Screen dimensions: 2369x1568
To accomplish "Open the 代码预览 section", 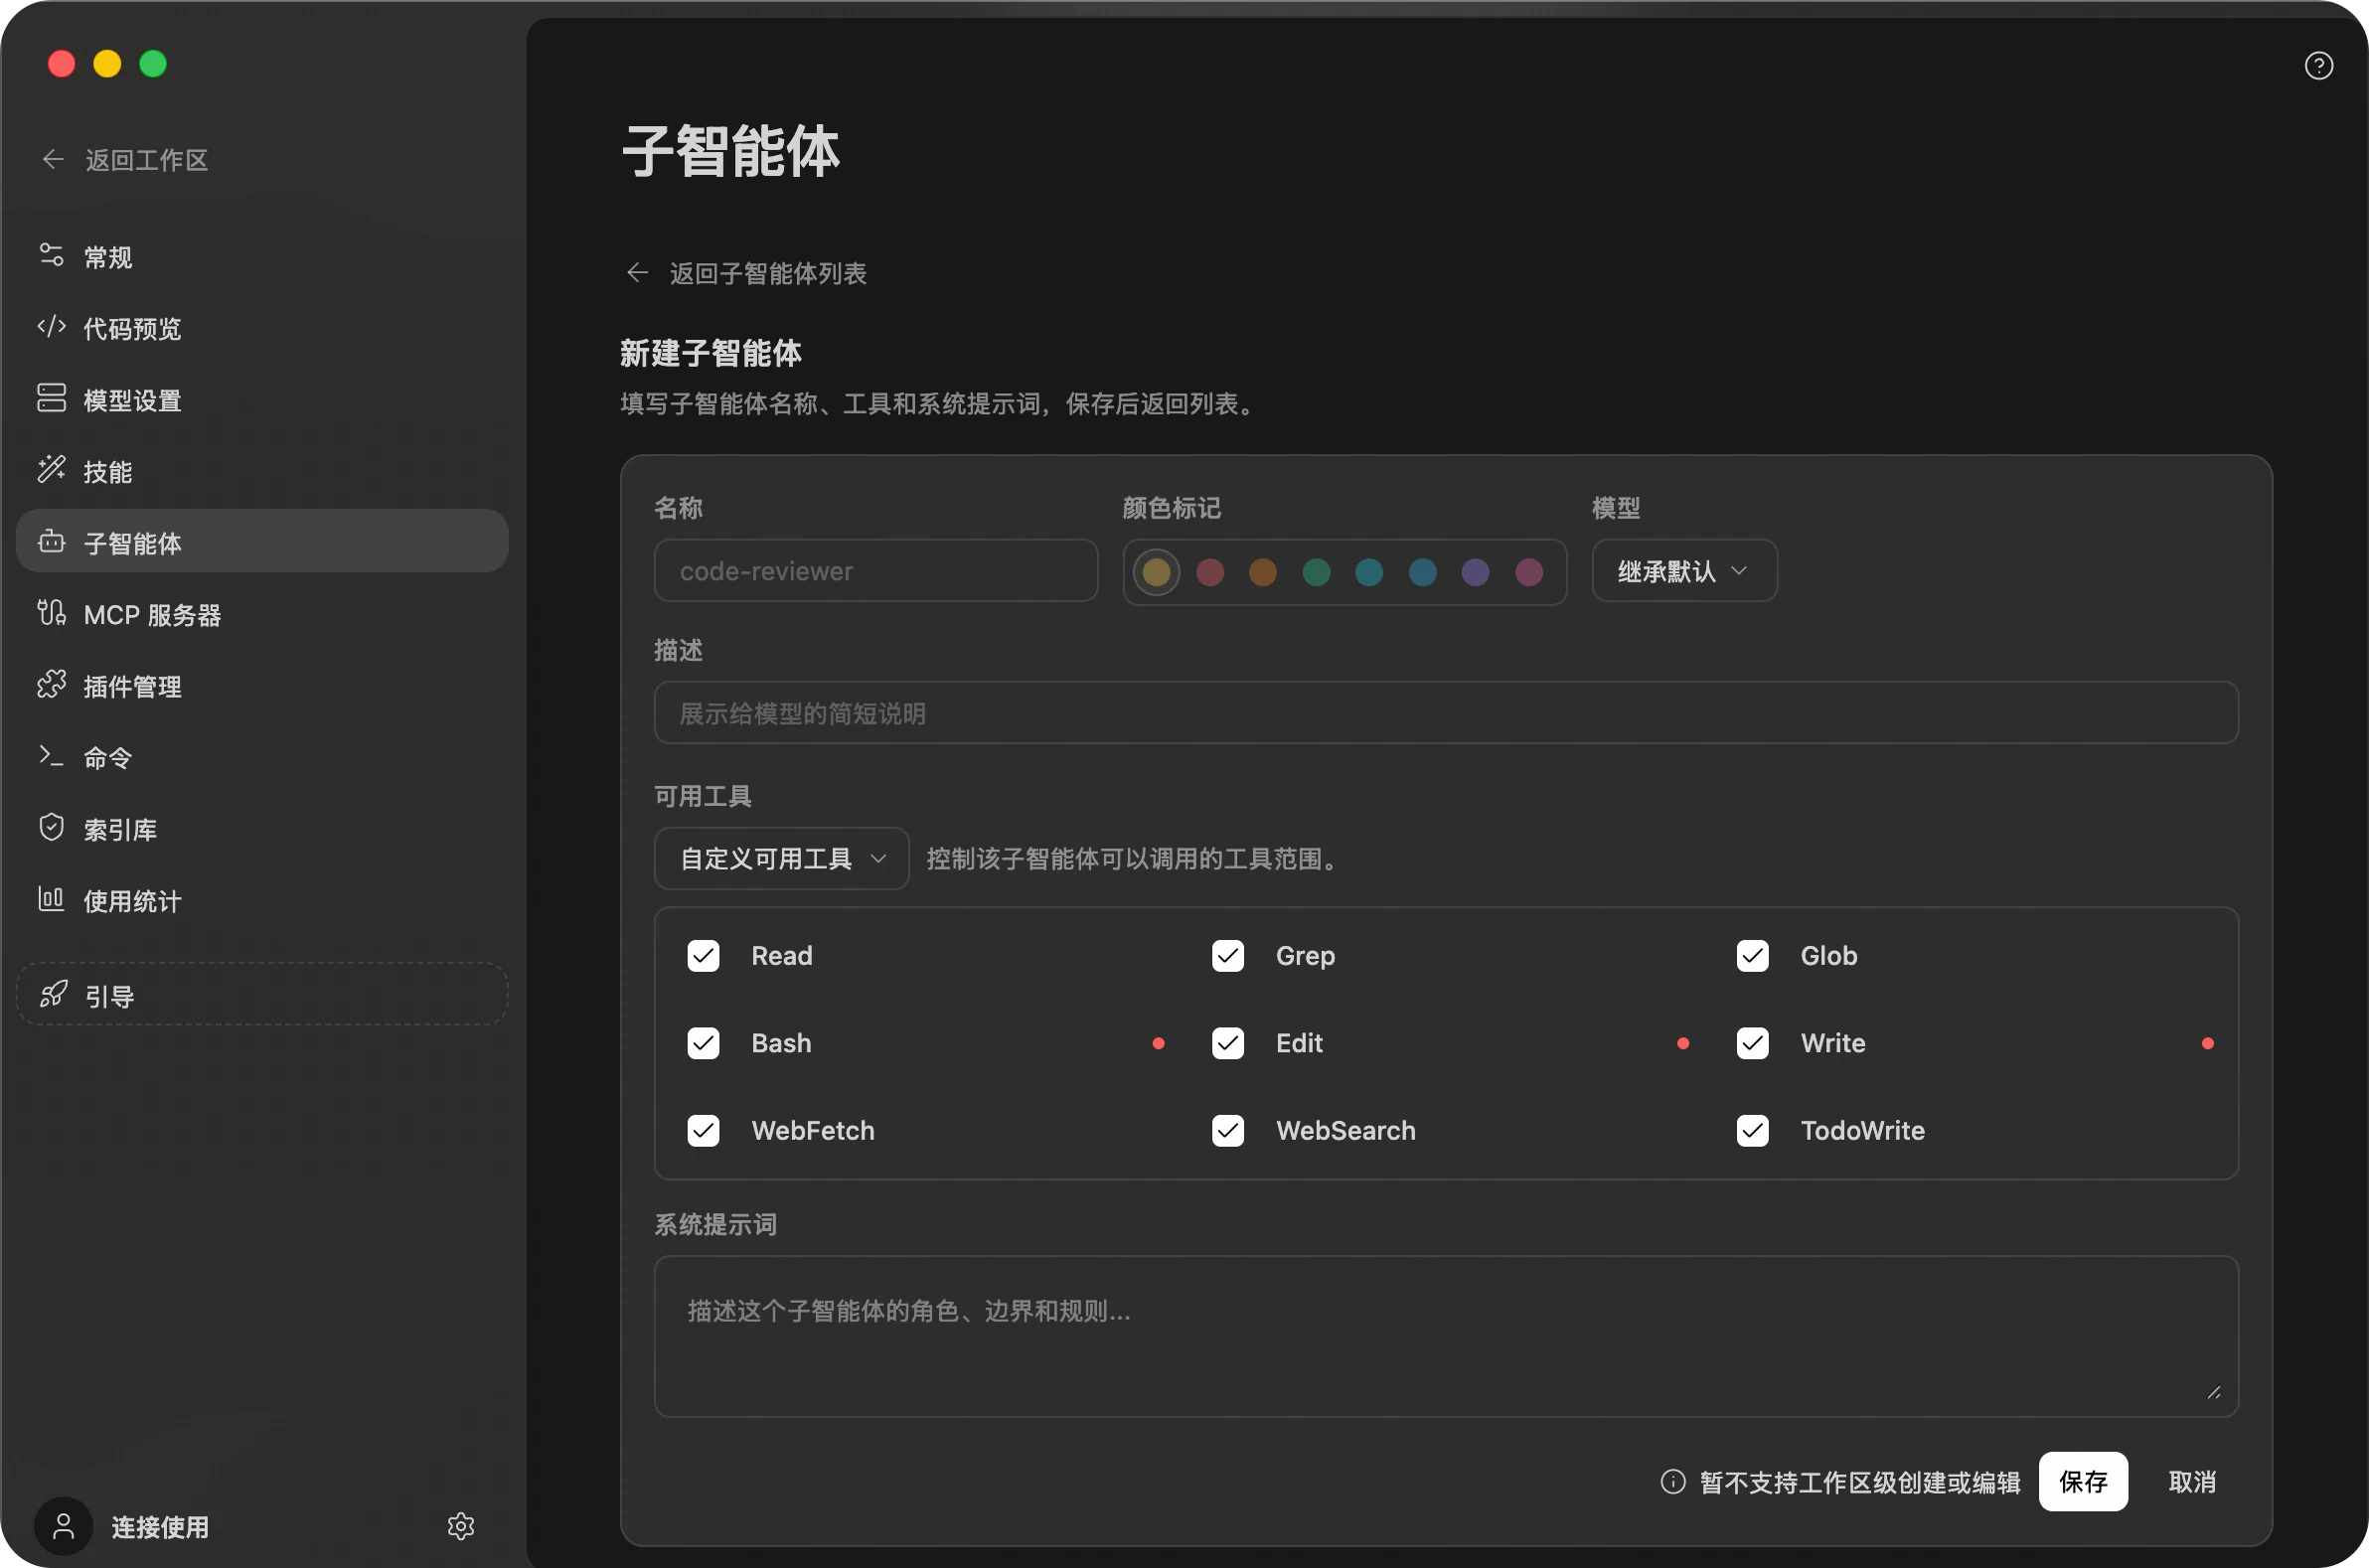I will coord(262,328).
